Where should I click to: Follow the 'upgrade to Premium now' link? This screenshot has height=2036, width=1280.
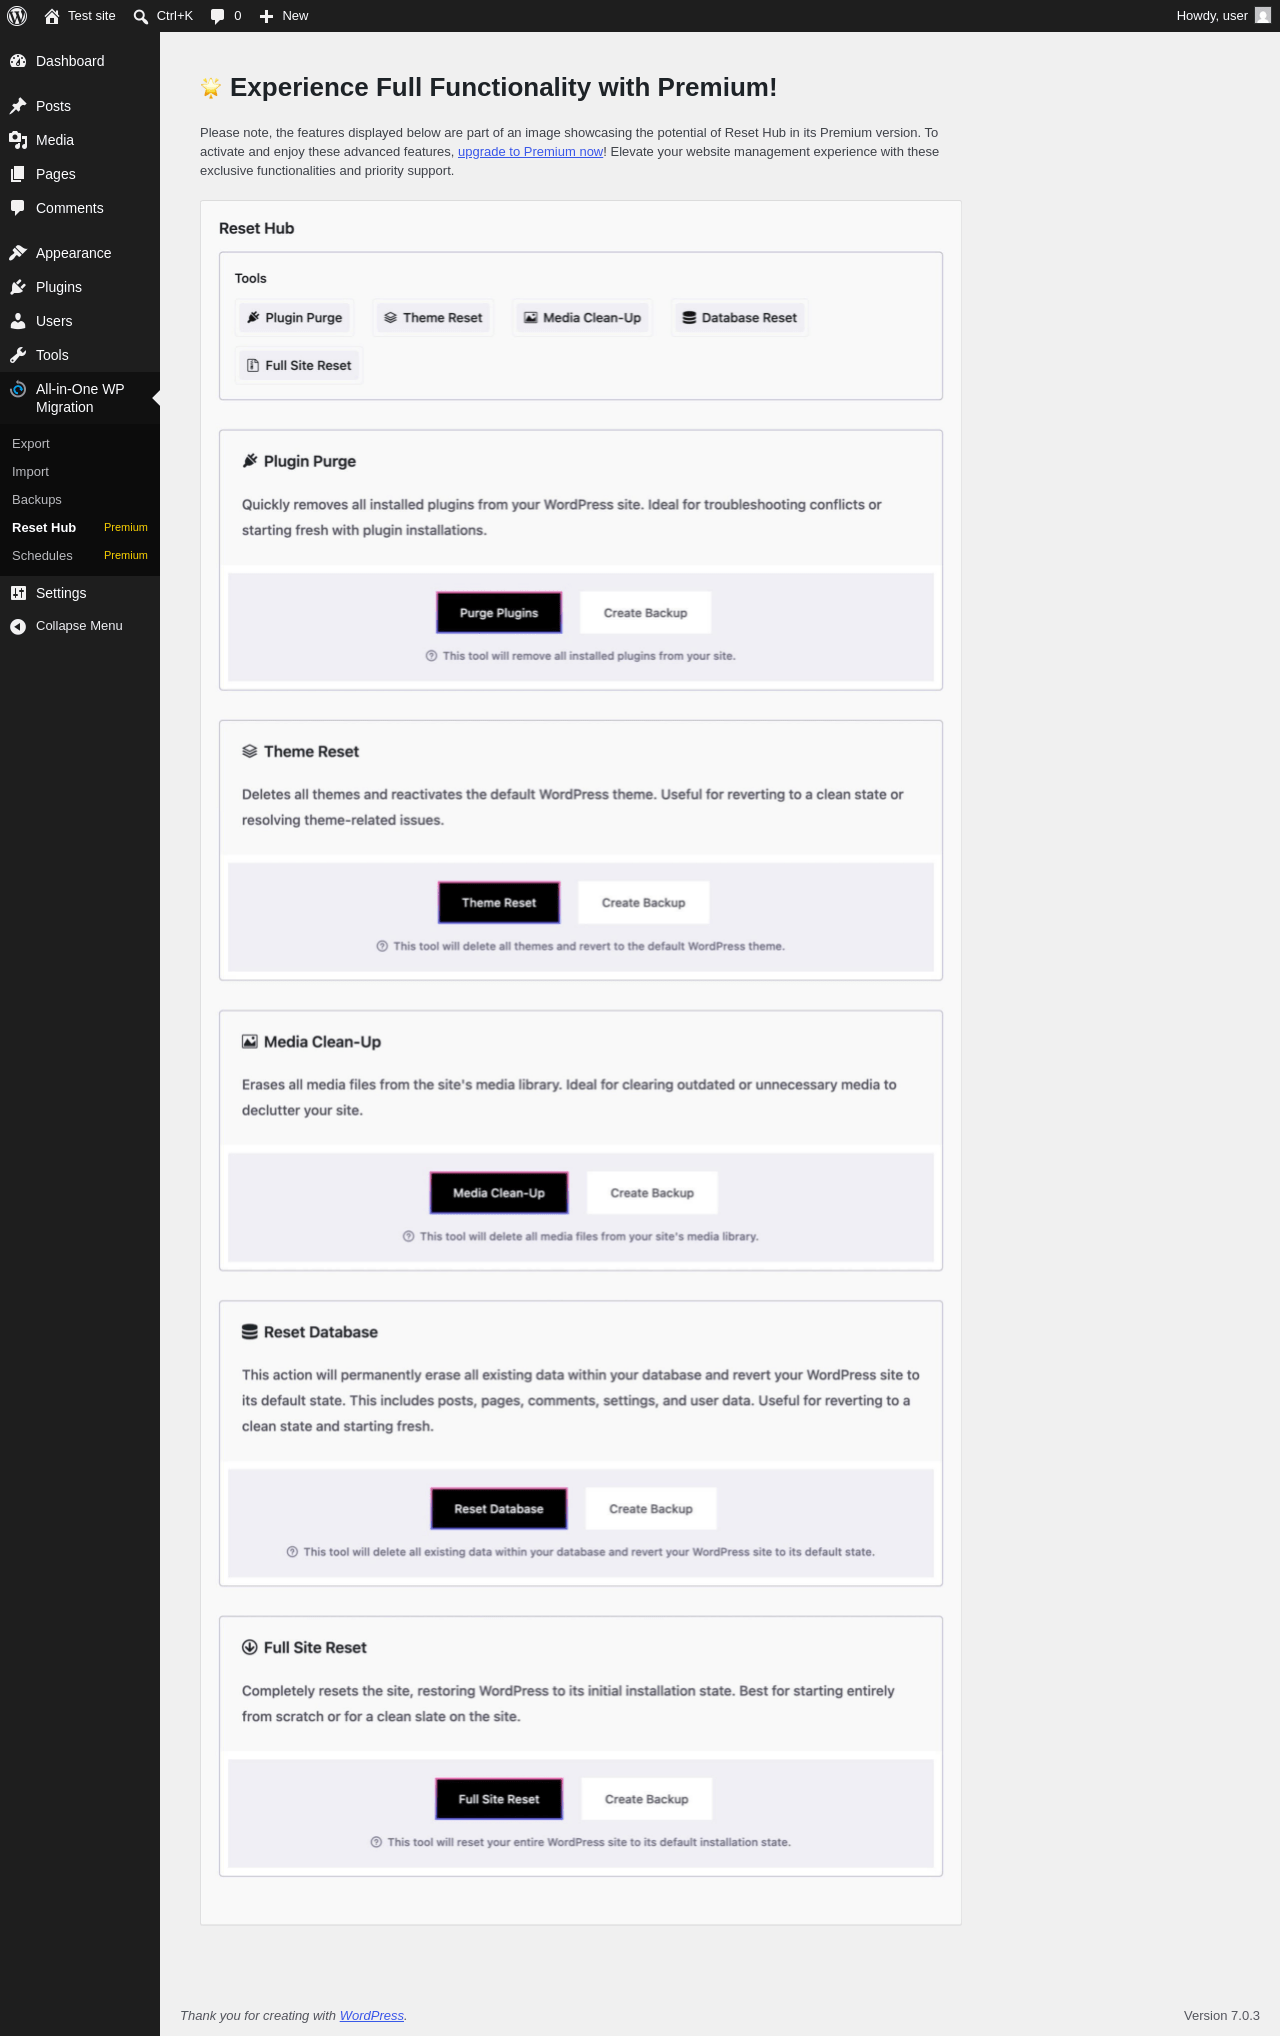pos(530,152)
